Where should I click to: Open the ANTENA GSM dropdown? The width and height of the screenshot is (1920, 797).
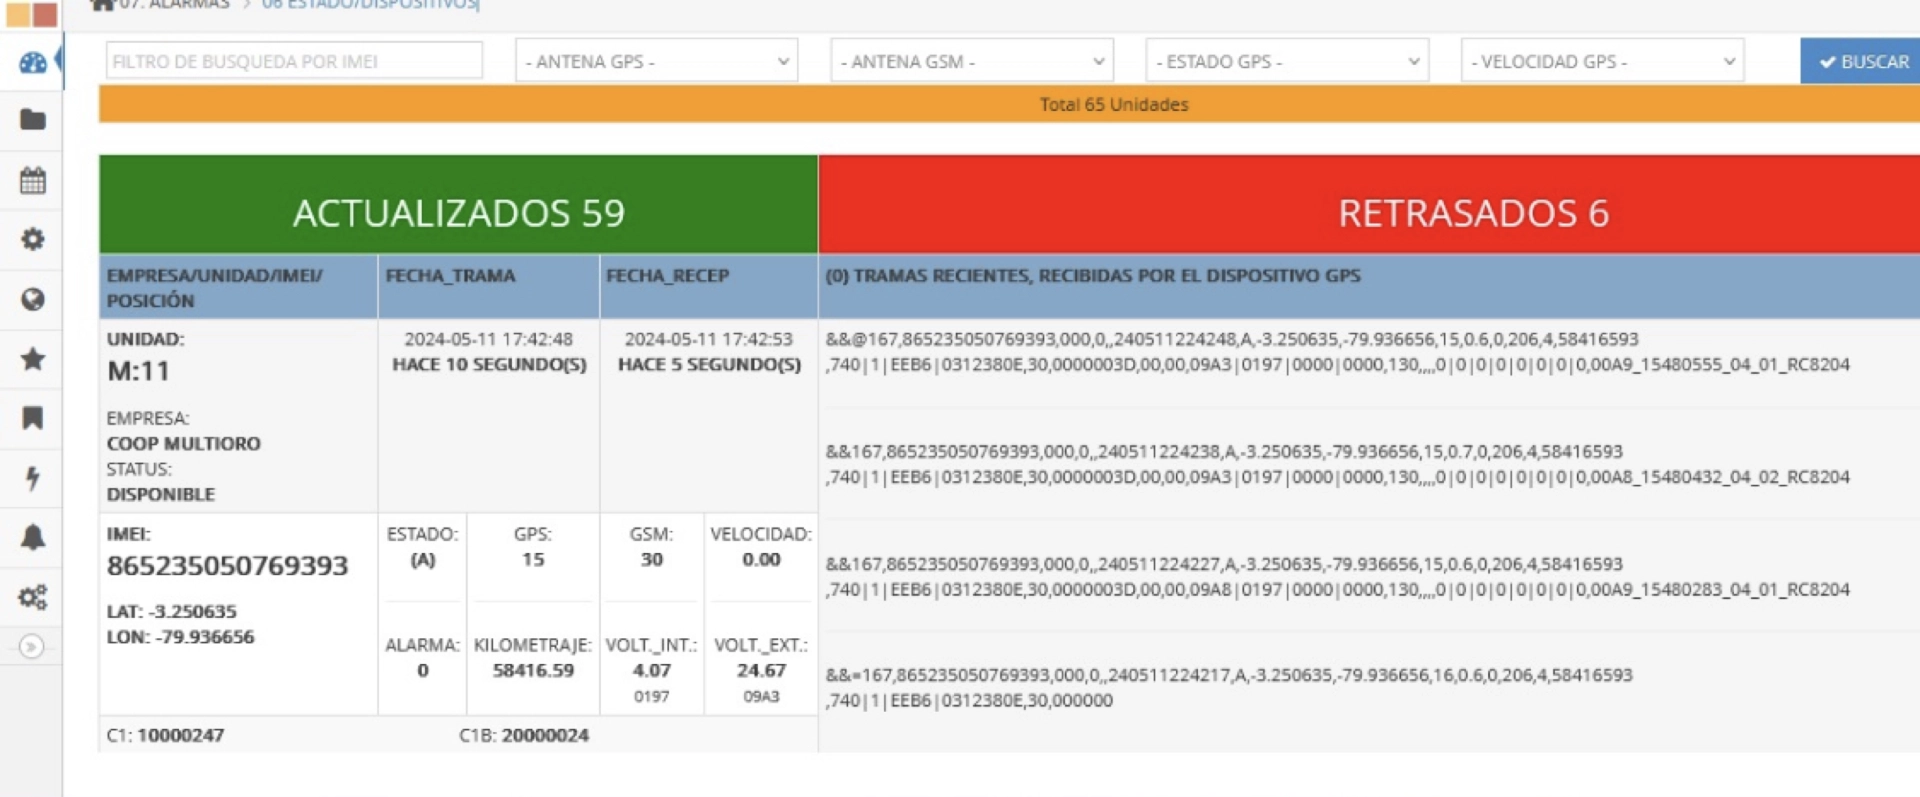tap(972, 61)
